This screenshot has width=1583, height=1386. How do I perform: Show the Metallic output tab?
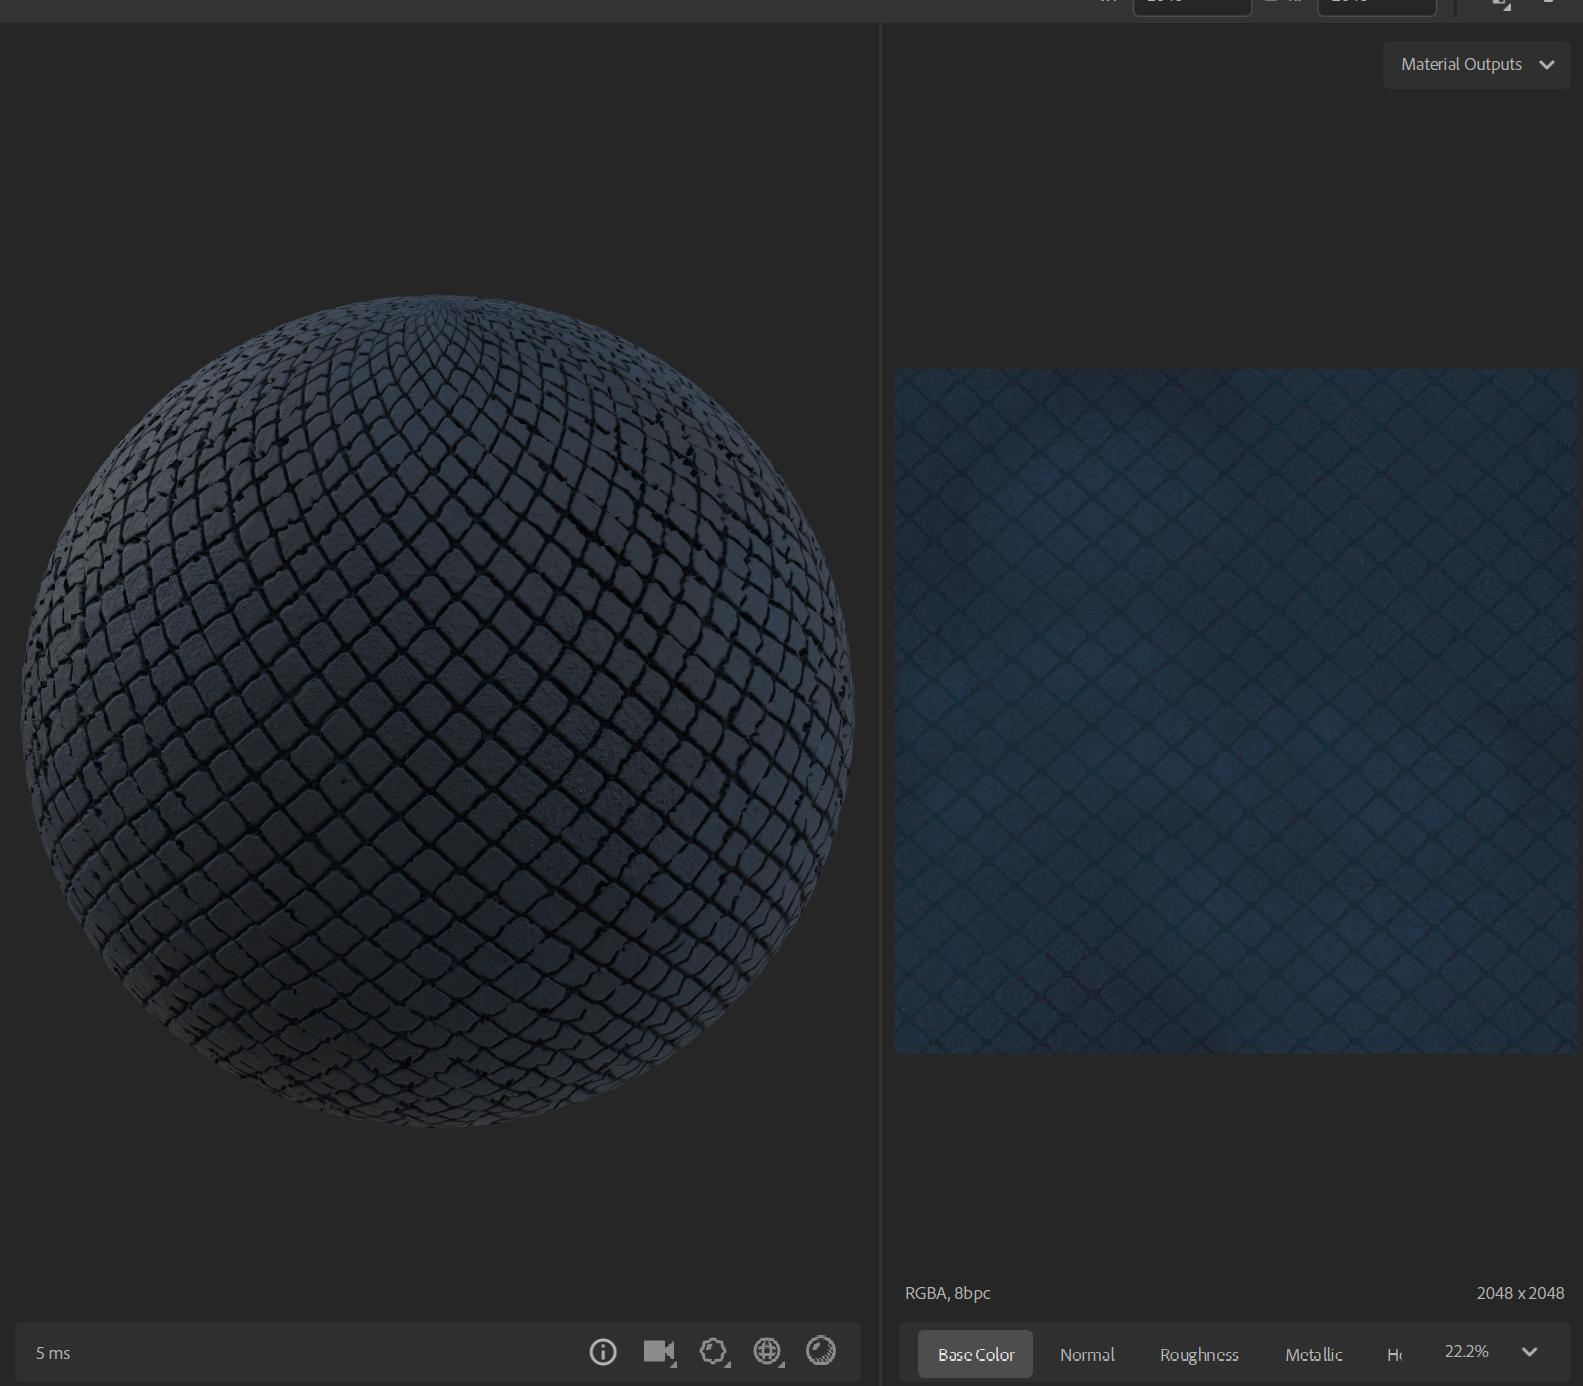click(x=1313, y=1354)
